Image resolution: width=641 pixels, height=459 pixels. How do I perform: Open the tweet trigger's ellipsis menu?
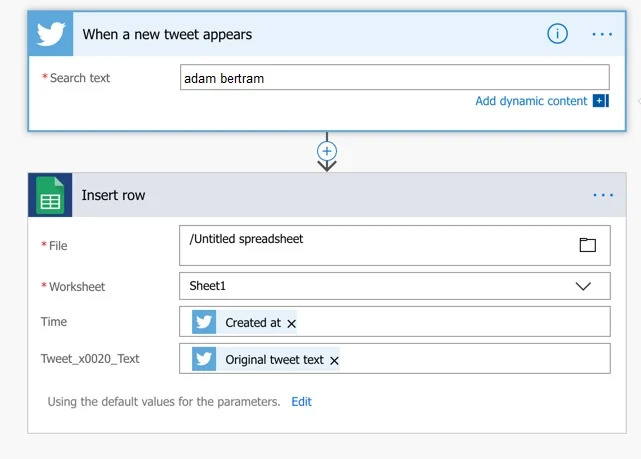pos(602,34)
